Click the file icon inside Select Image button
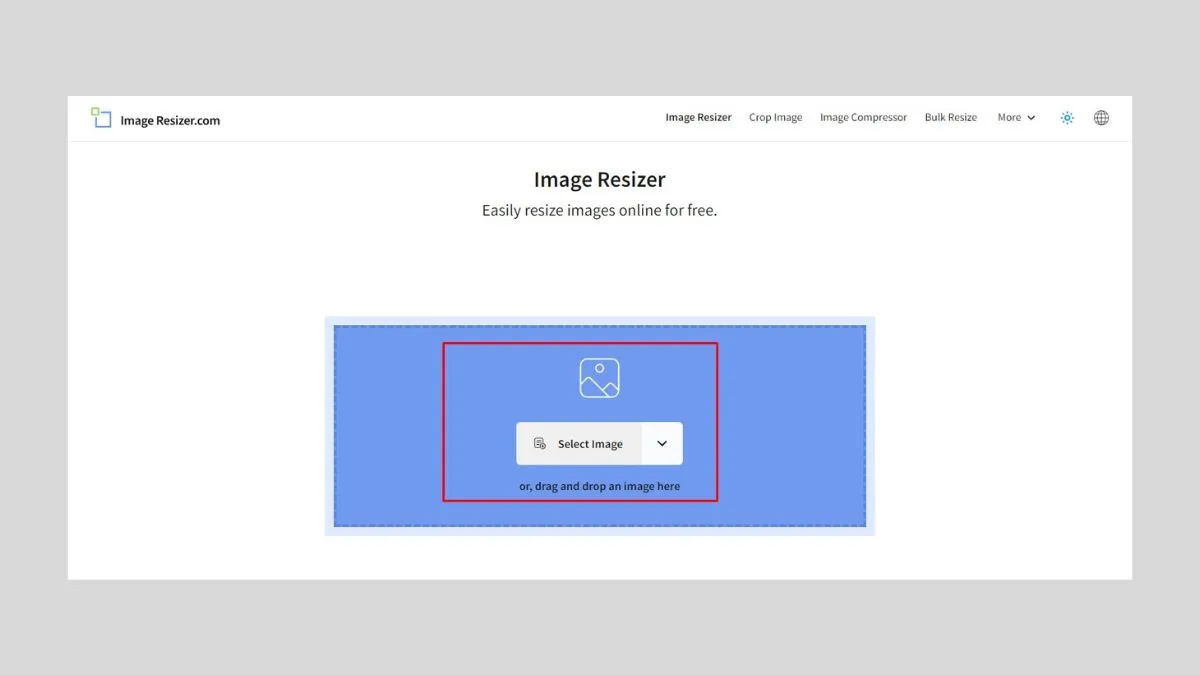Screen dimensions: 1200x675 [541, 443]
